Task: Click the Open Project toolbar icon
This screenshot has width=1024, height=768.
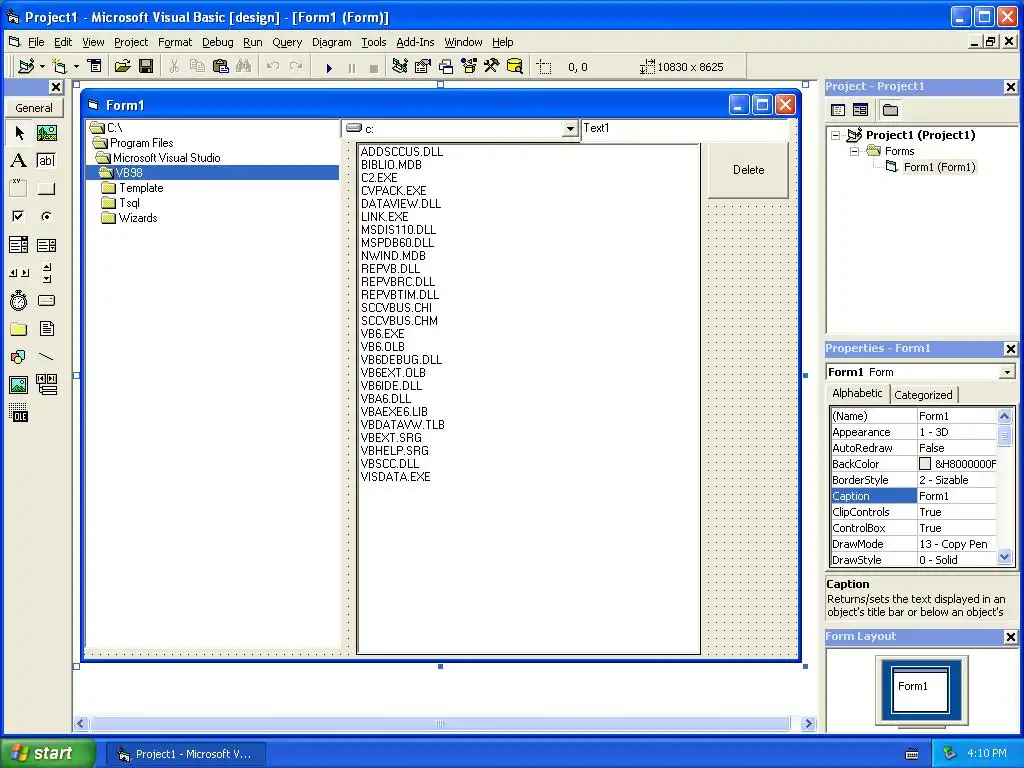Action: pos(122,67)
